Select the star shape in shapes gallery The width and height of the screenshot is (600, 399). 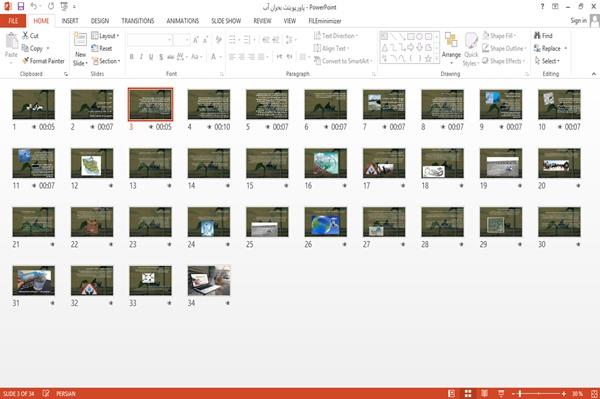(x=428, y=59)
